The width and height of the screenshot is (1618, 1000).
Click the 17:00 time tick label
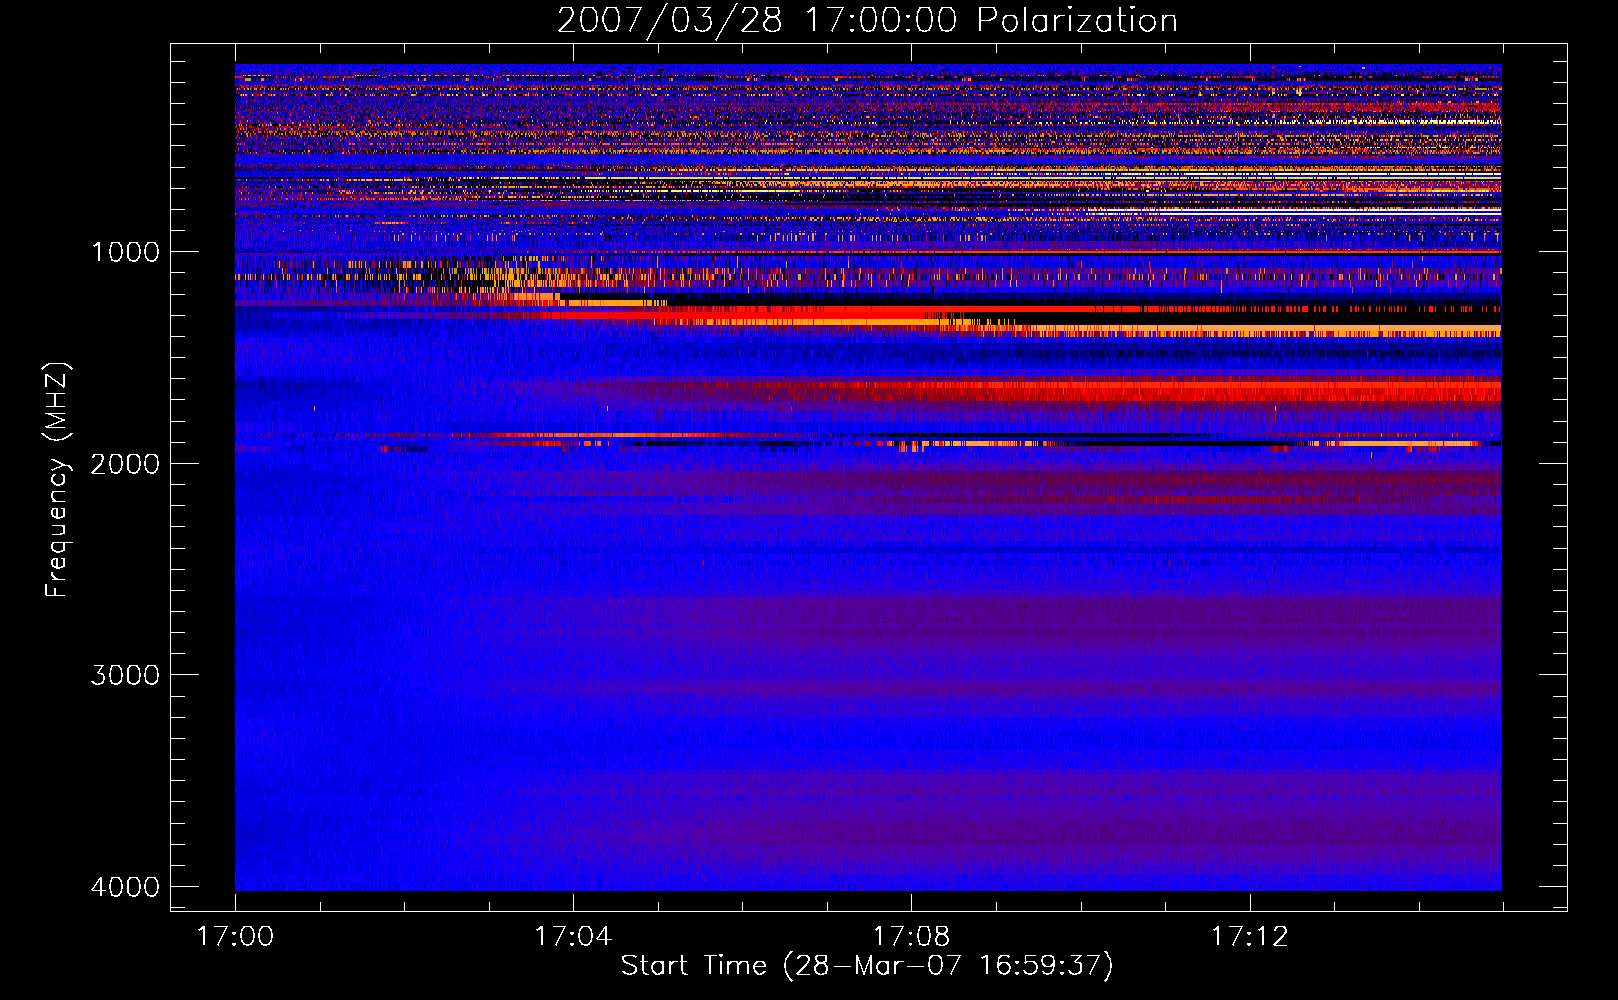[235, 937]
